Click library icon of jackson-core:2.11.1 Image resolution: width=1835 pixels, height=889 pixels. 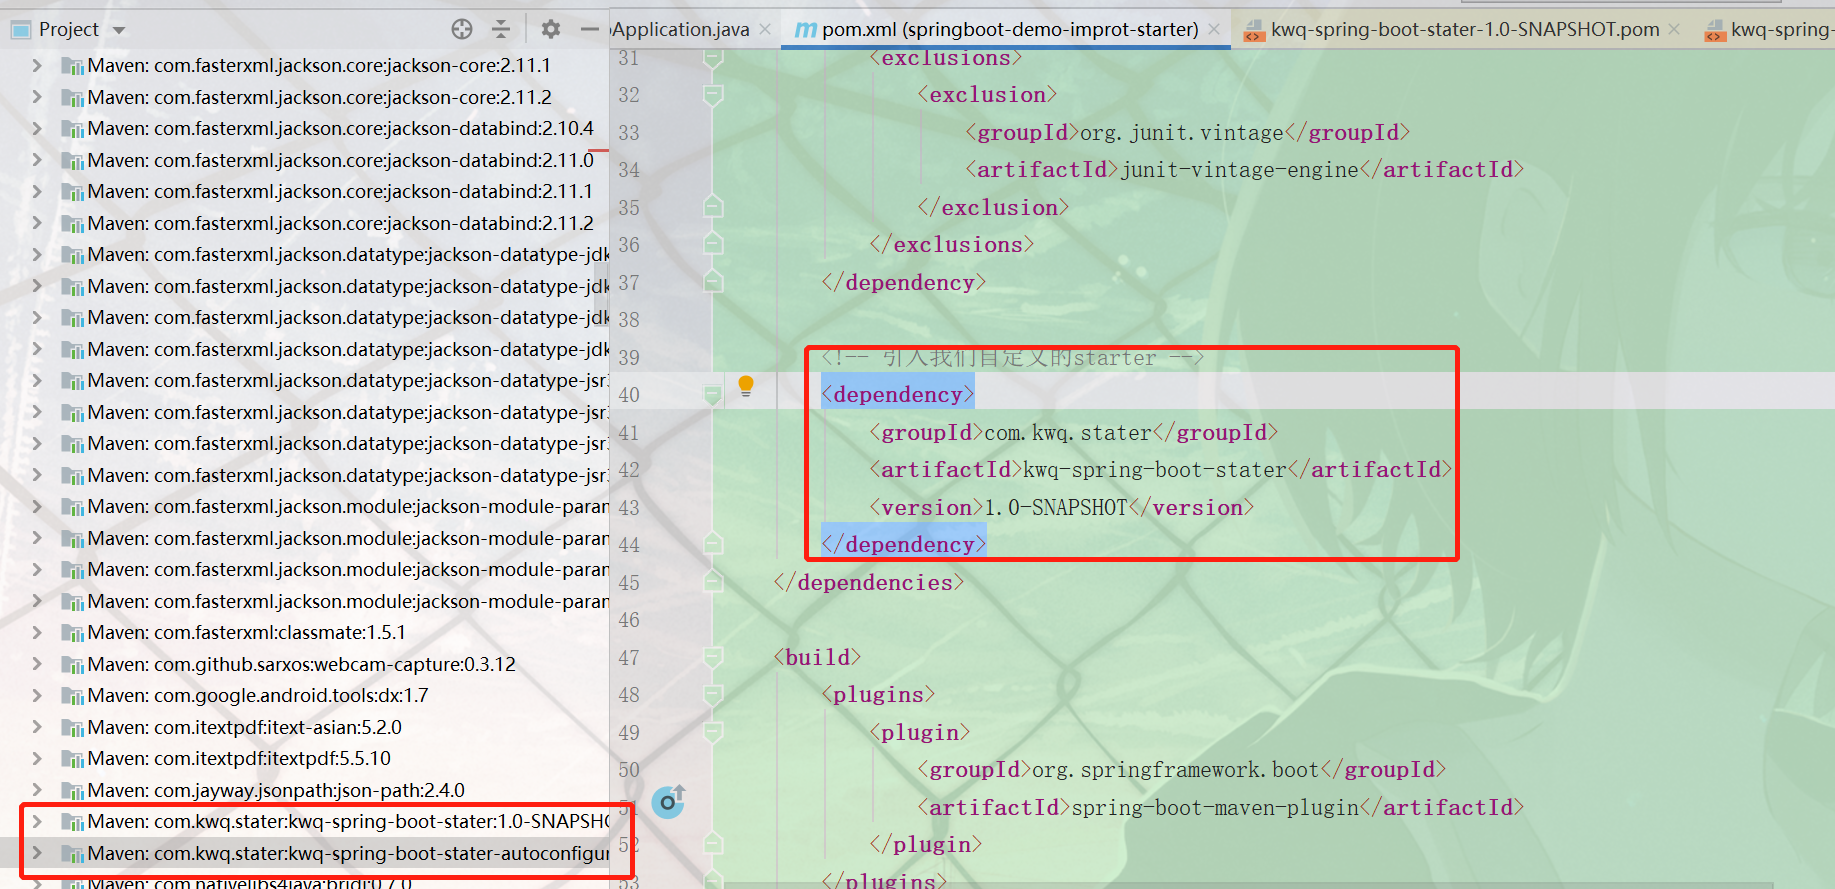72,66
